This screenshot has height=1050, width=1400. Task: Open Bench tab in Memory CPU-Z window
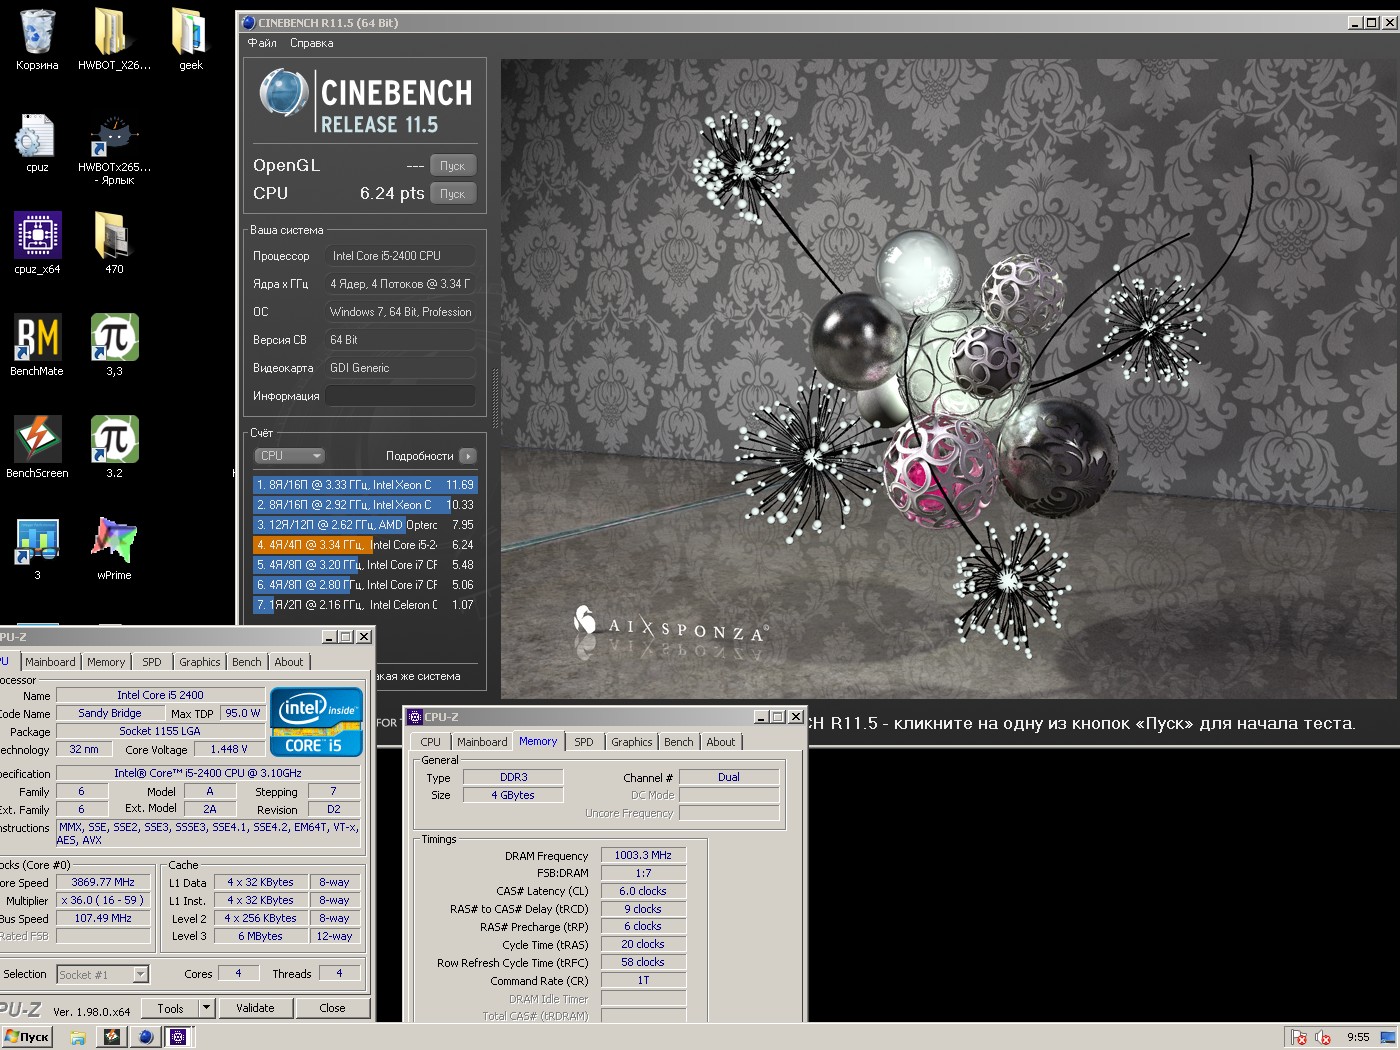(x=678, y=742)
